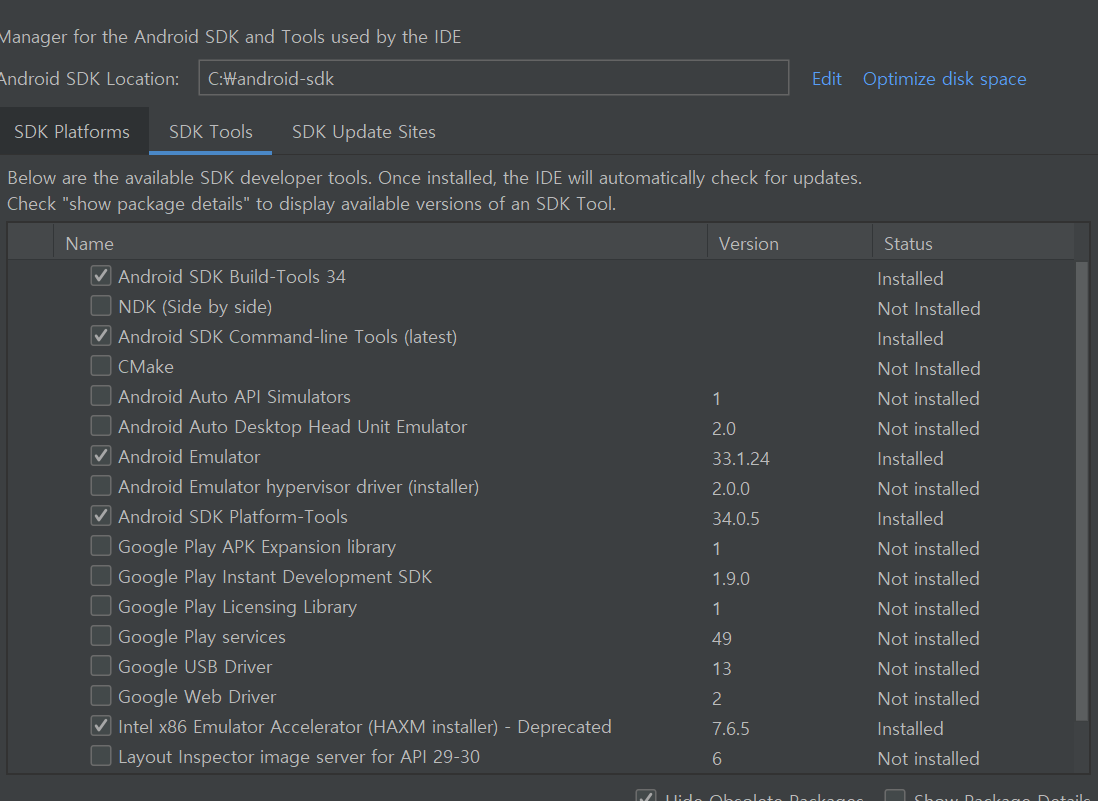Select NDK (Side by side) row name
The height and width of the screenshot is (801, 1098).
195,307
